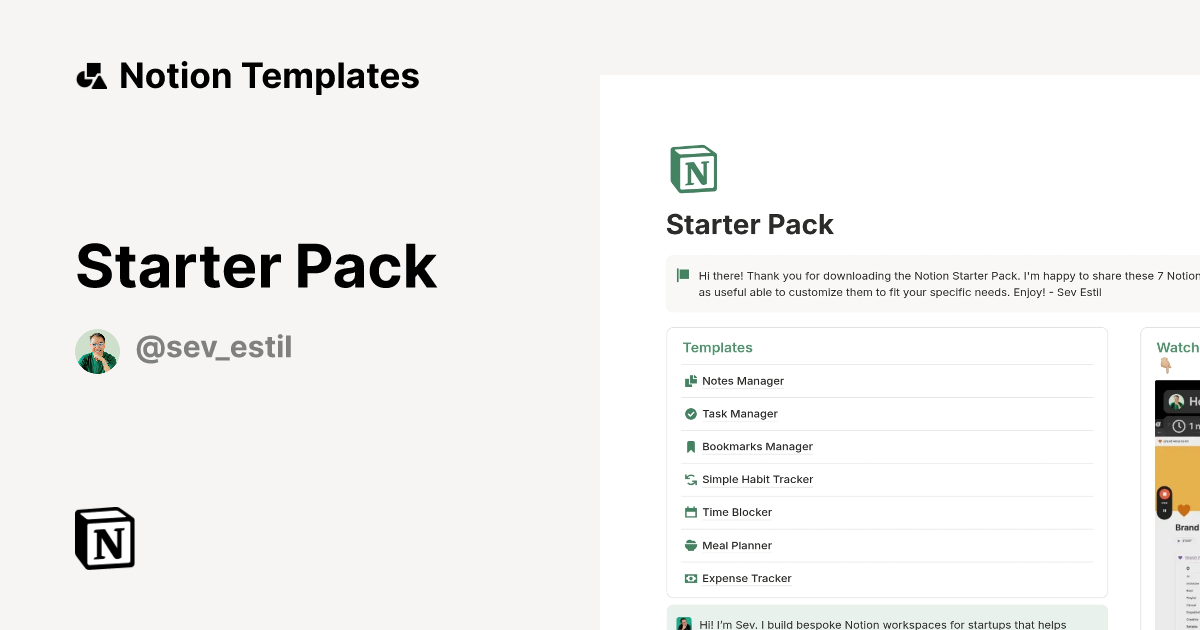
Task: Open the Expense Tracker template
Action: [746, 578]
